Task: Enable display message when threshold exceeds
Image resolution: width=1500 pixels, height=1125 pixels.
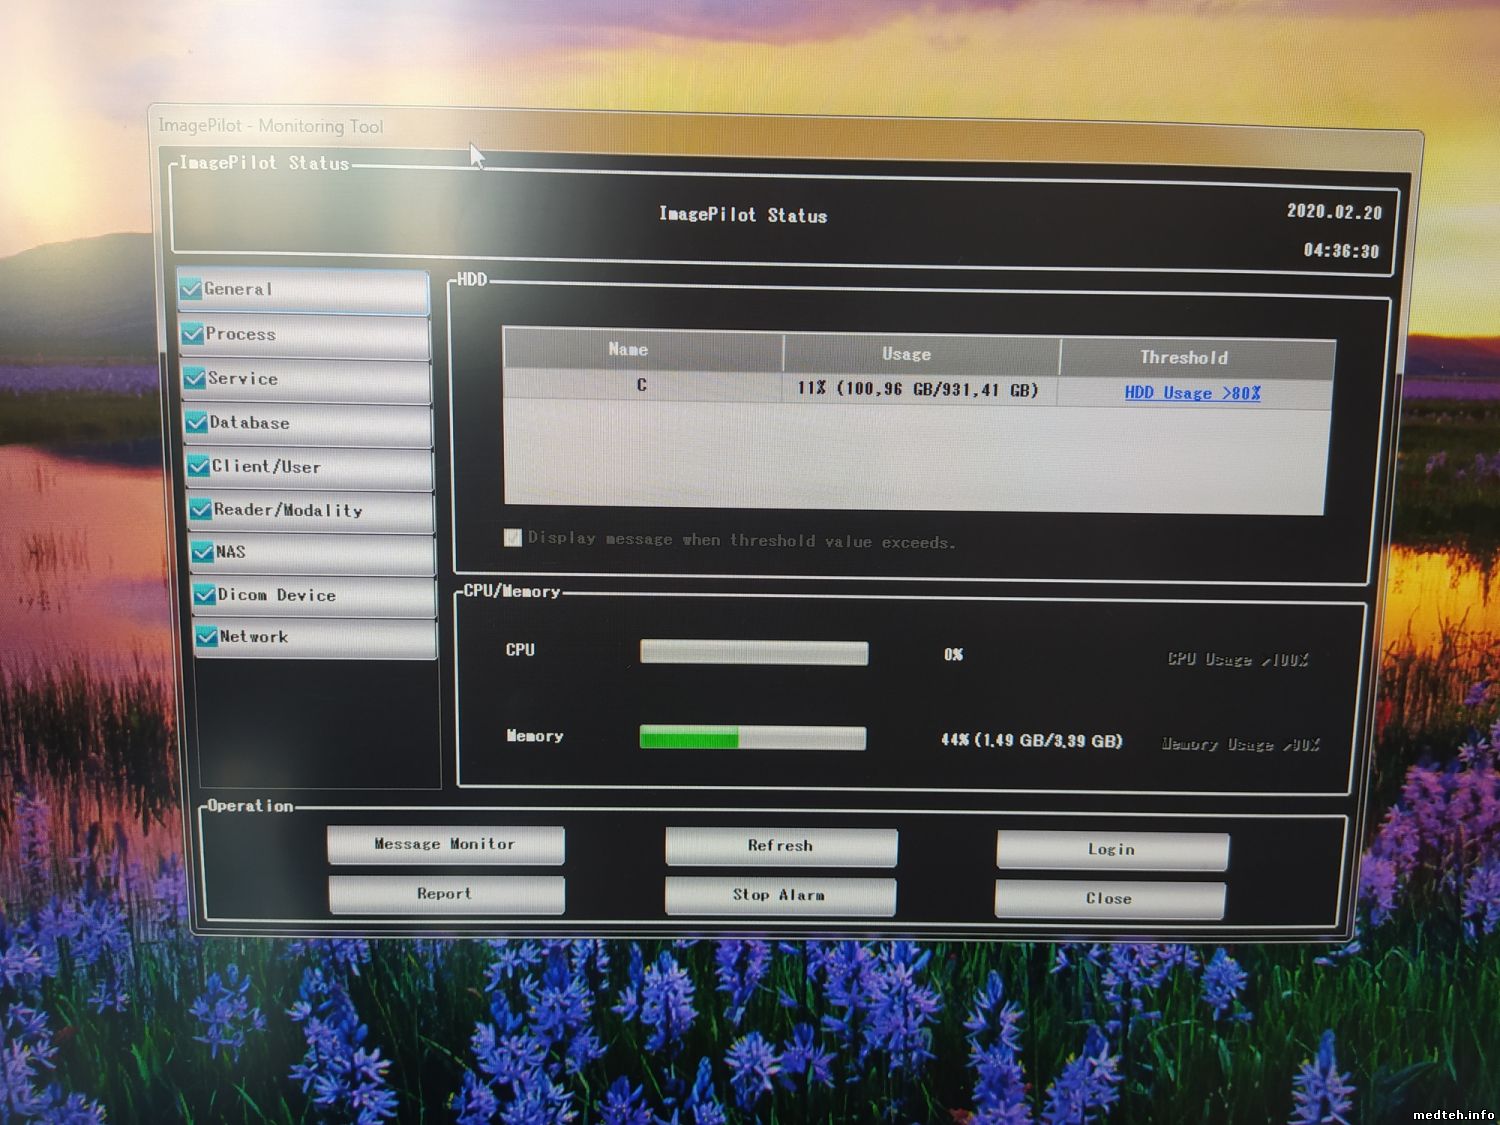Action: 513,538
